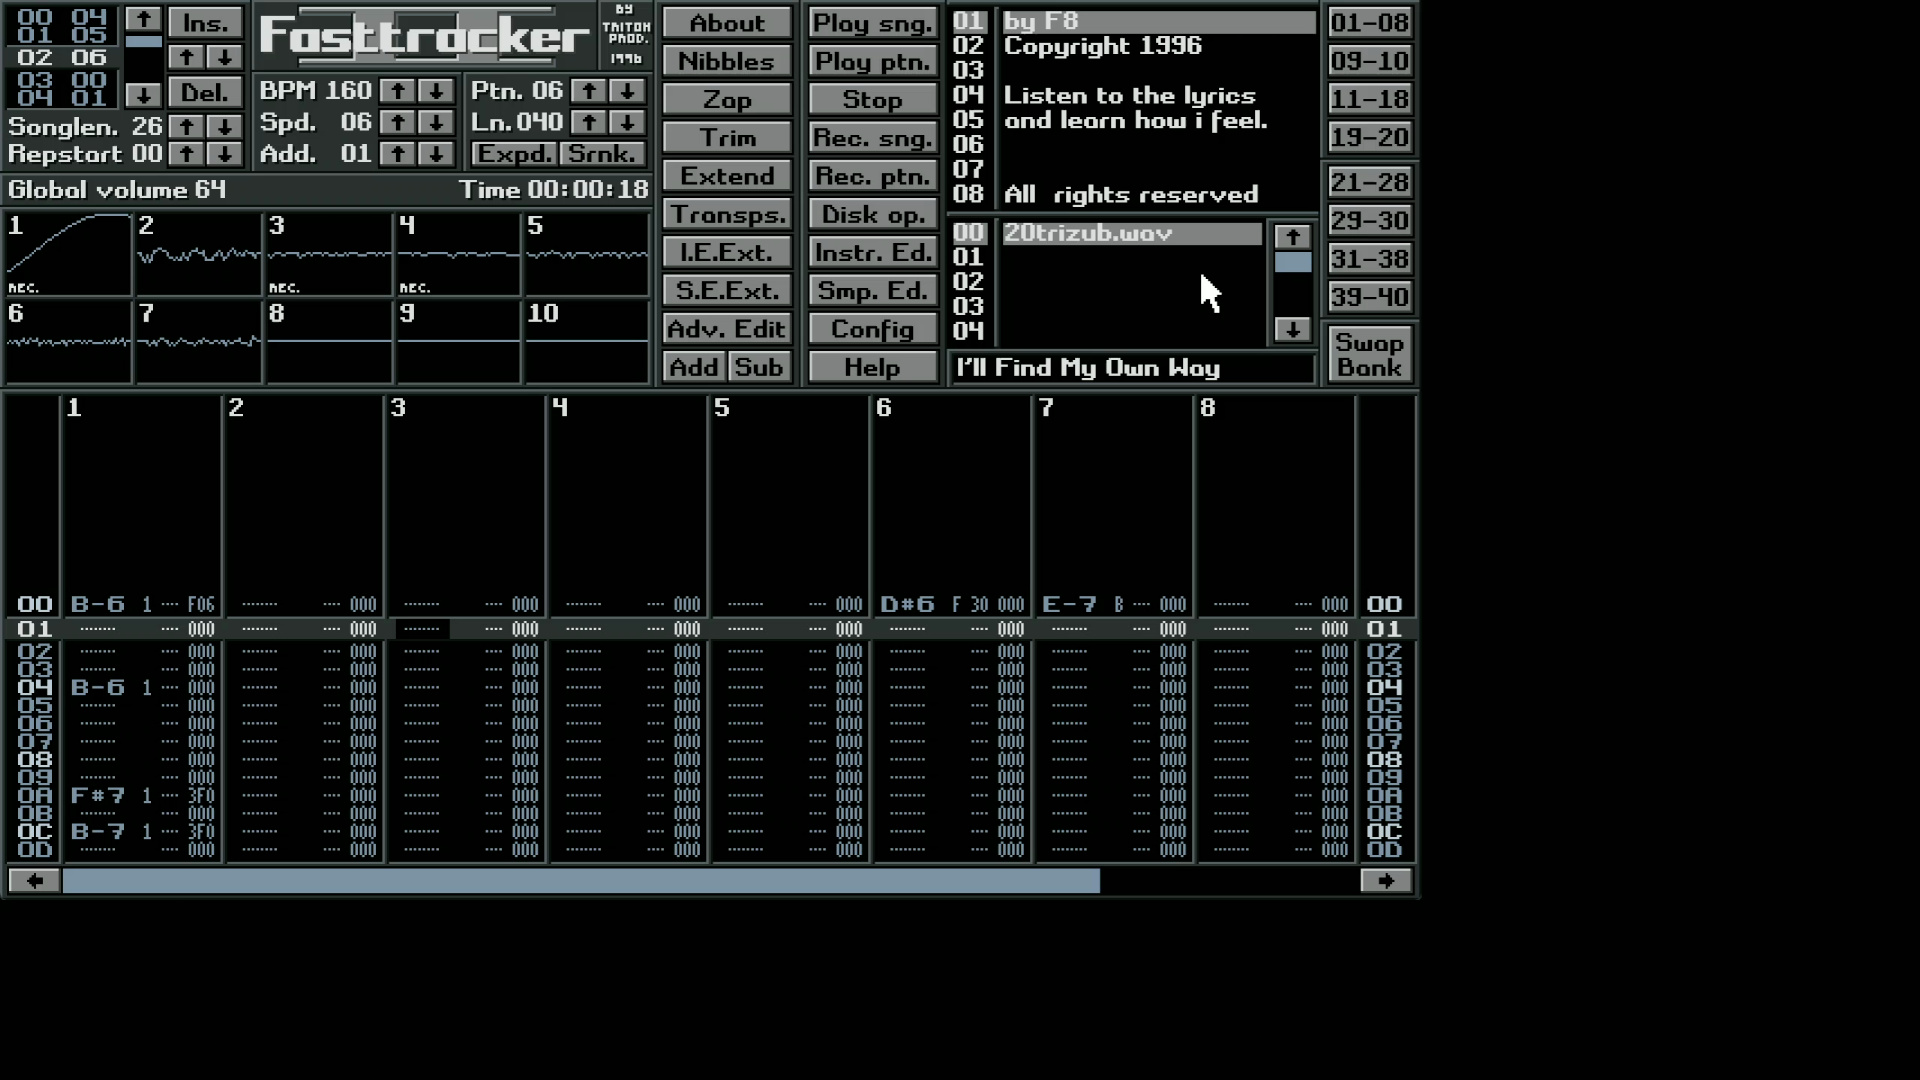The height and width of the screenshot is (1080, 1920).
Task: Select the Config menu item
Action: point(872,328)
